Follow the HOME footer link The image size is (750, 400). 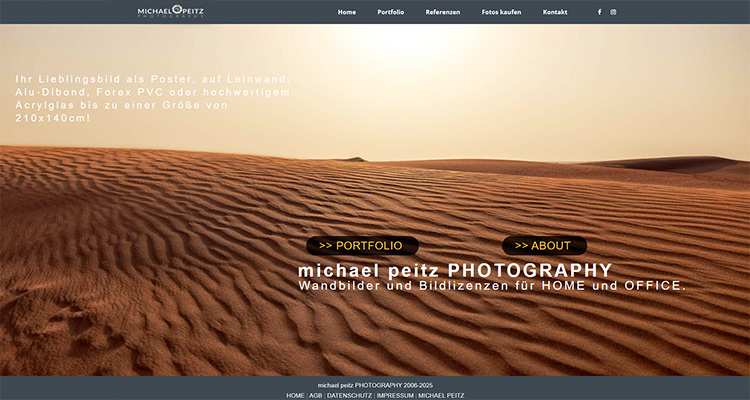295,396
